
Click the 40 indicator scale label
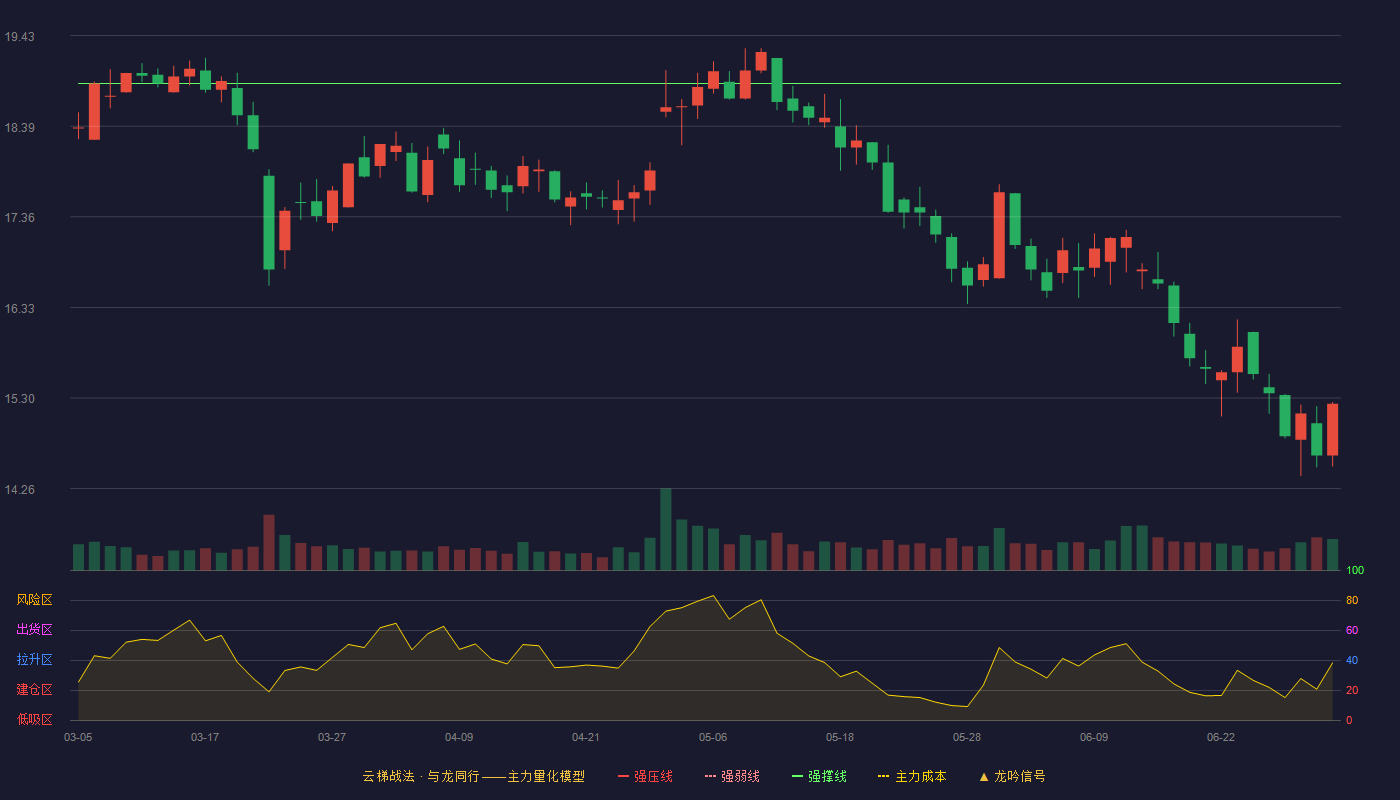coord(1352,661)
